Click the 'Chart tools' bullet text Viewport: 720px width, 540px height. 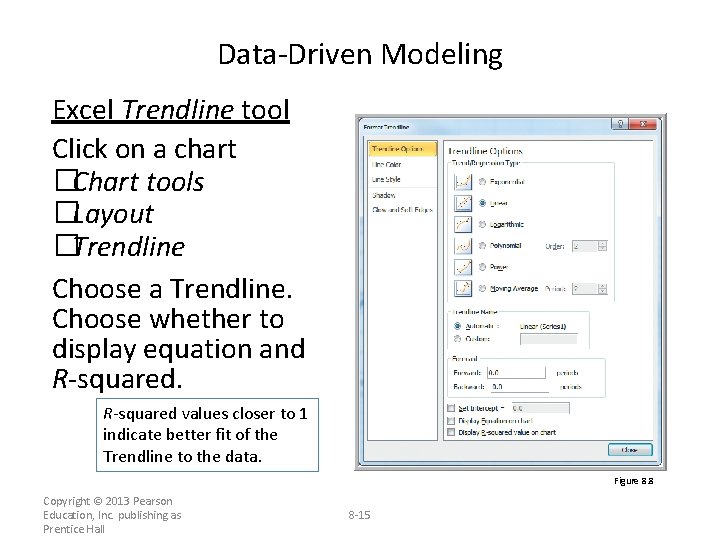coord(139,182)
